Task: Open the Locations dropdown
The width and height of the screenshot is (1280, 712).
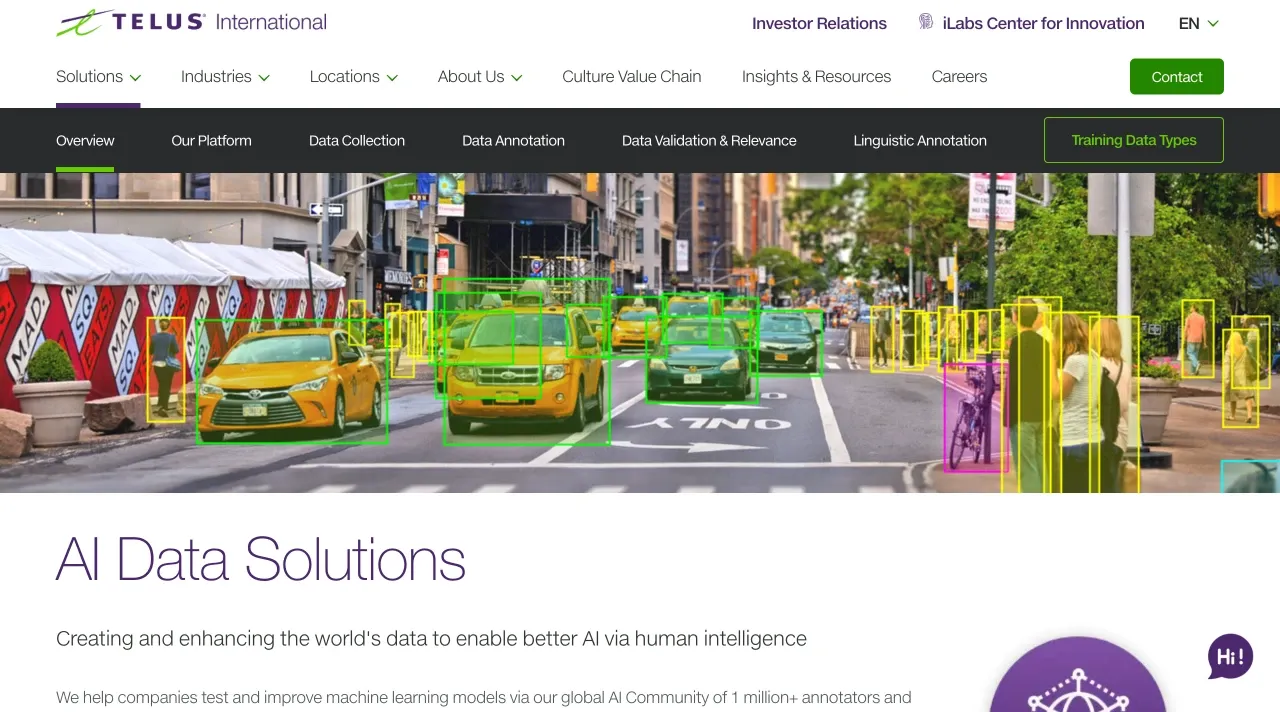Action: pos(353,77)
